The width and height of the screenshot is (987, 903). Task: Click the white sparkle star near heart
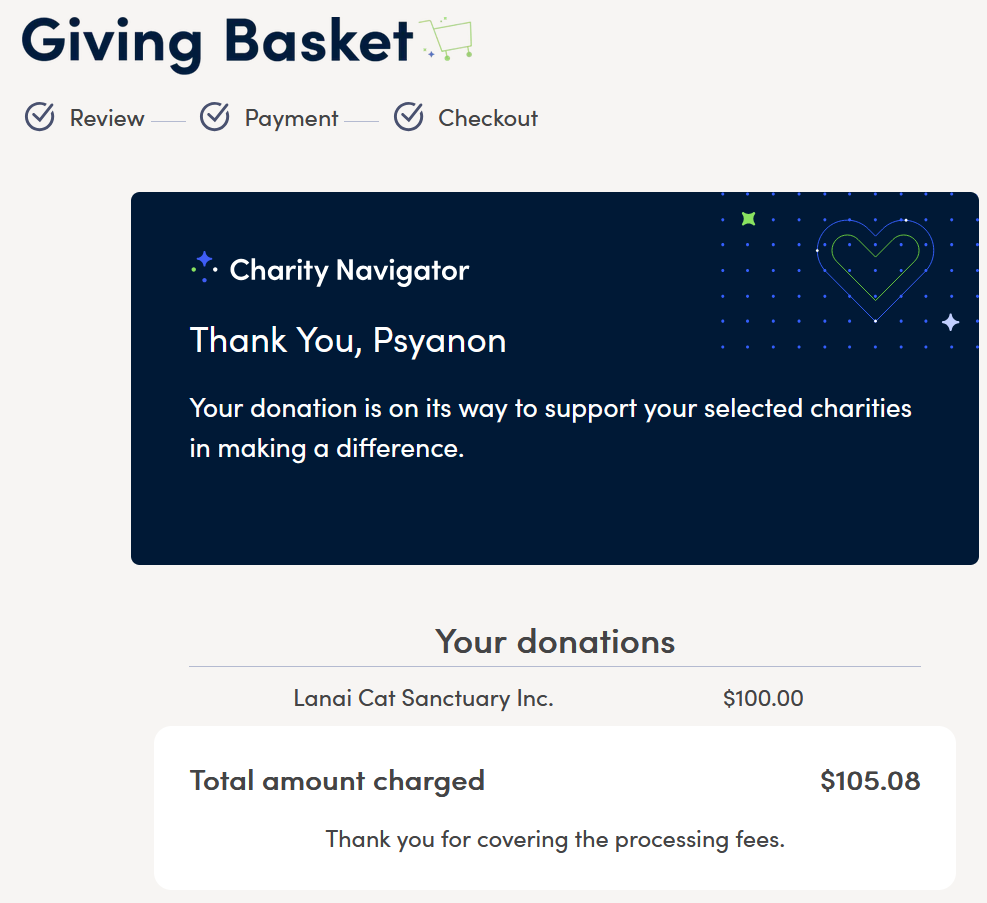click(x=950, y=322)
